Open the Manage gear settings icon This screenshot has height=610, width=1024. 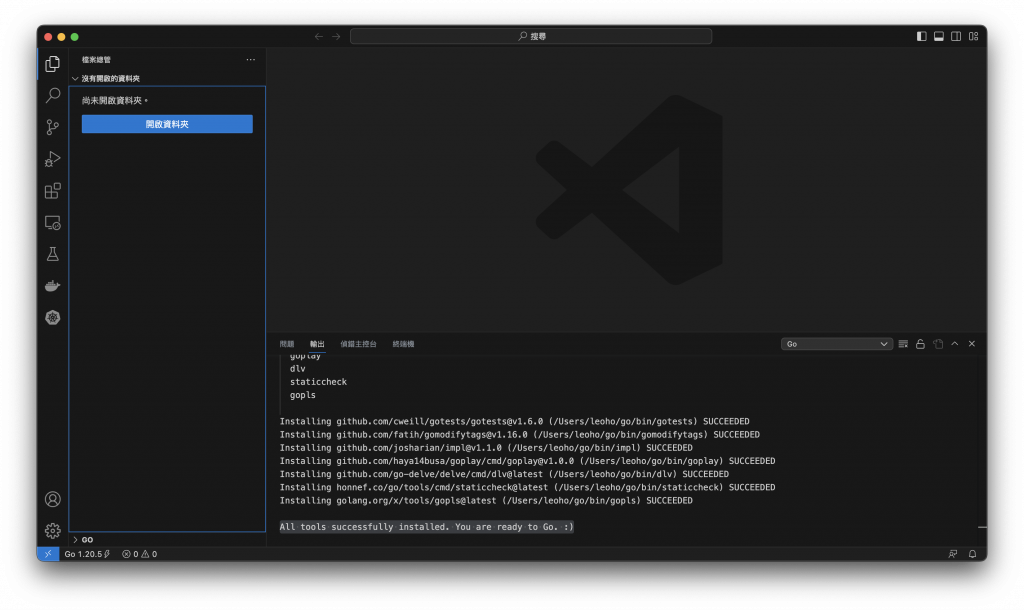53,531
